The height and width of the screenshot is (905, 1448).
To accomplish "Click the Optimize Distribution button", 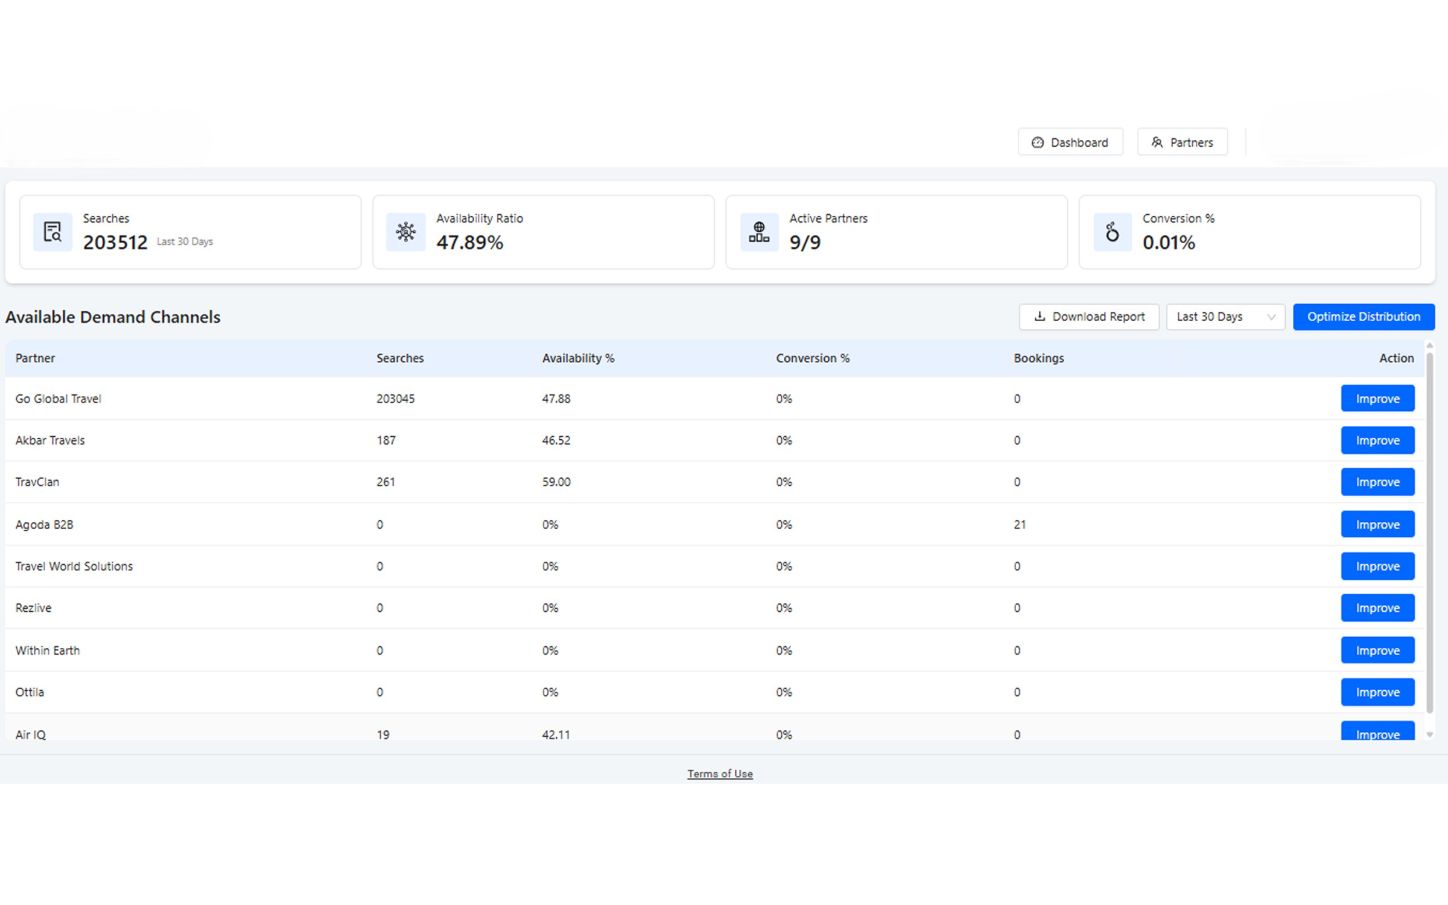I will pyautogui.click(x=1363, y=317).
